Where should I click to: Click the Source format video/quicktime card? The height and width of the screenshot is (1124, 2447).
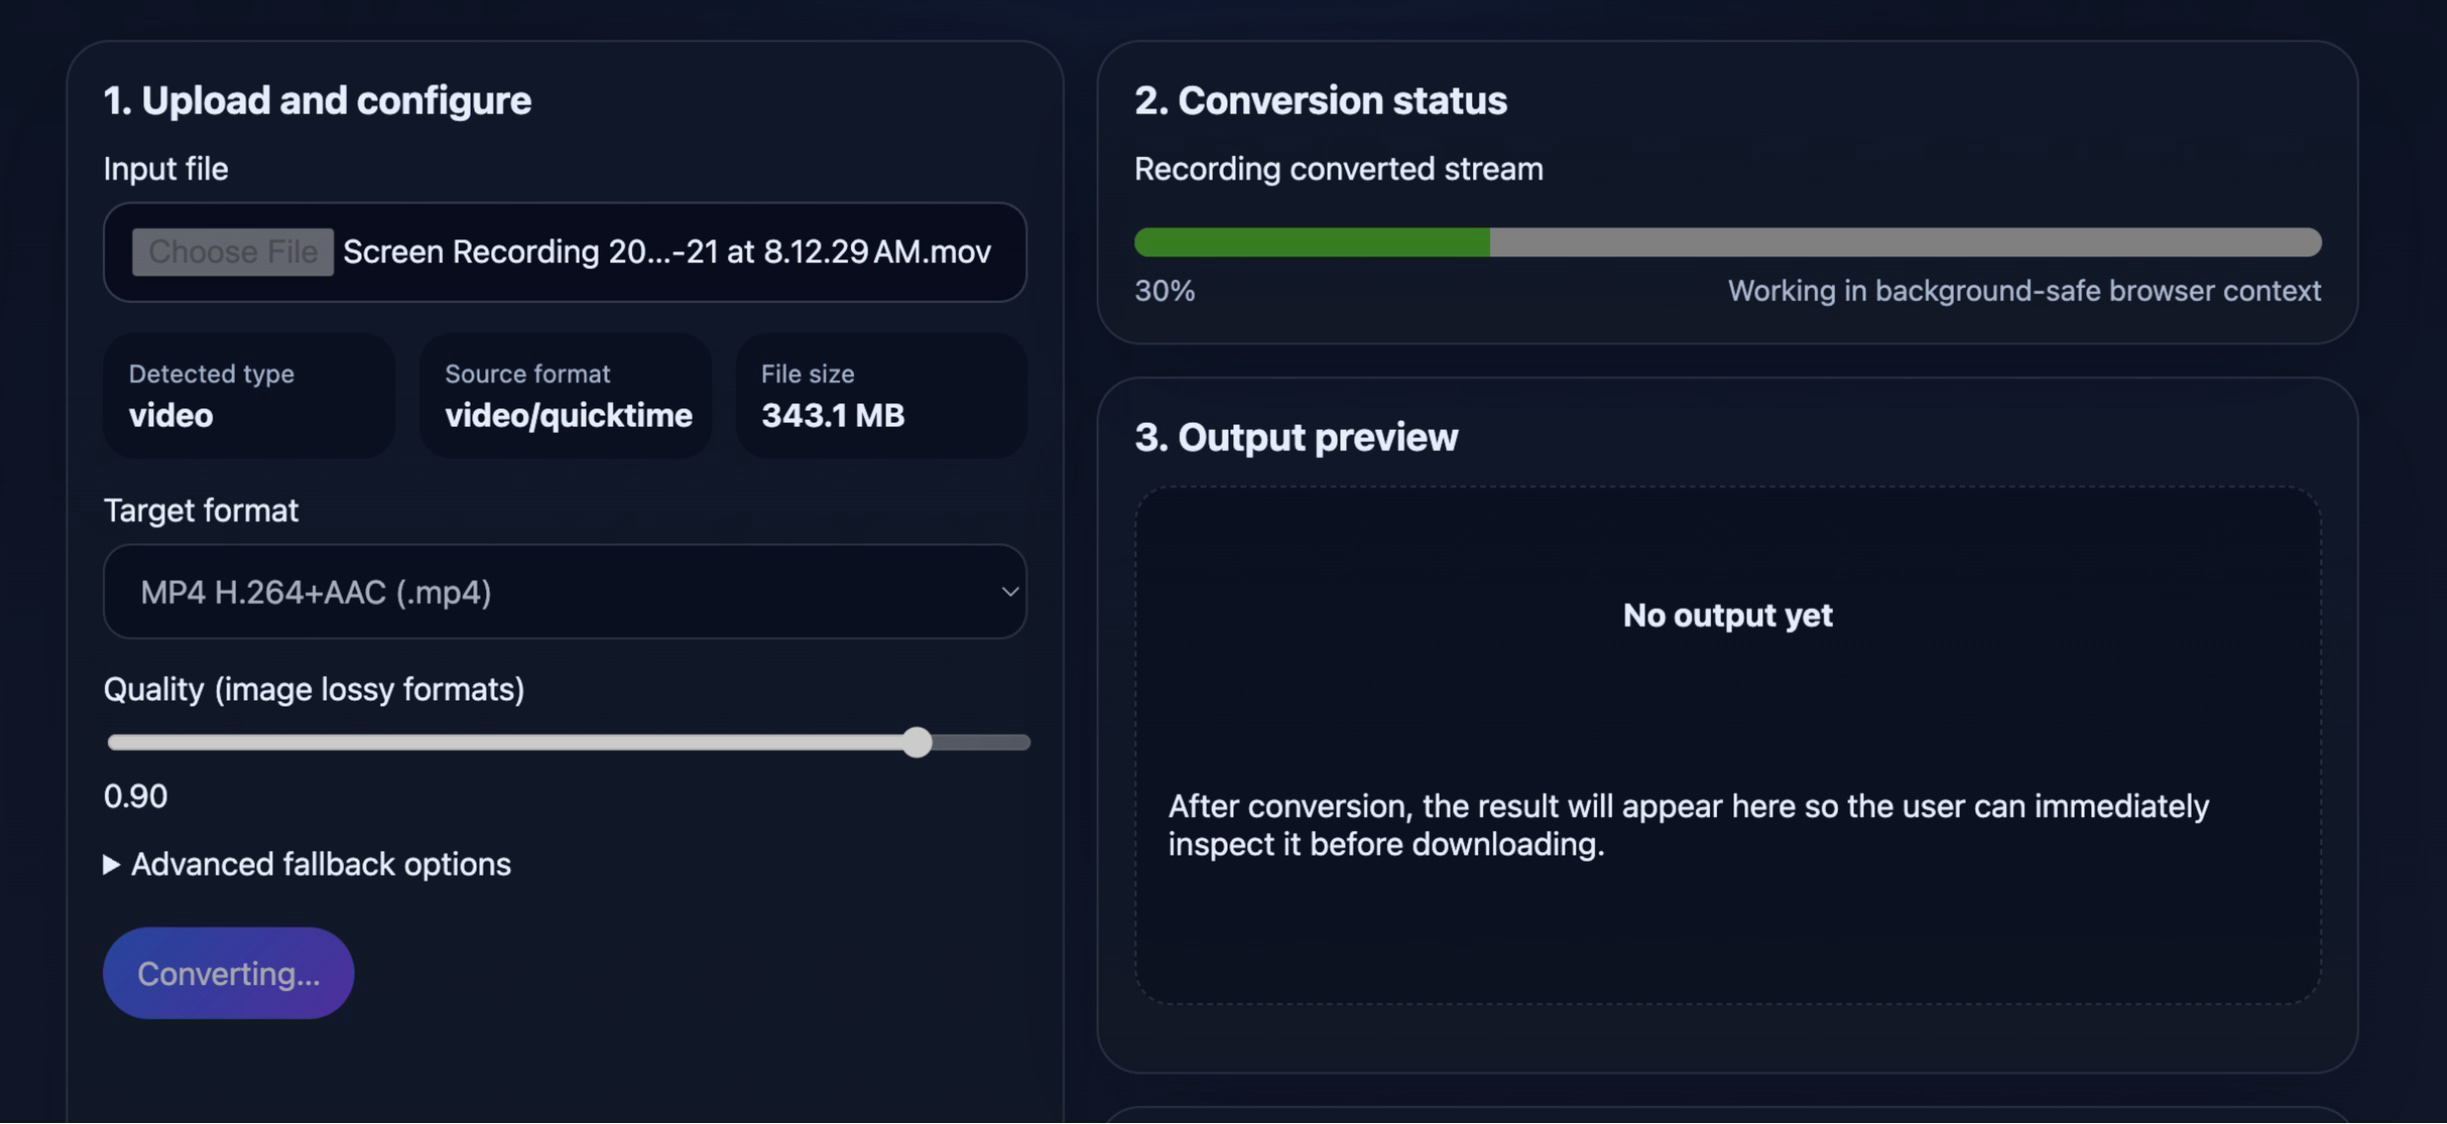[x=565, y=396]
